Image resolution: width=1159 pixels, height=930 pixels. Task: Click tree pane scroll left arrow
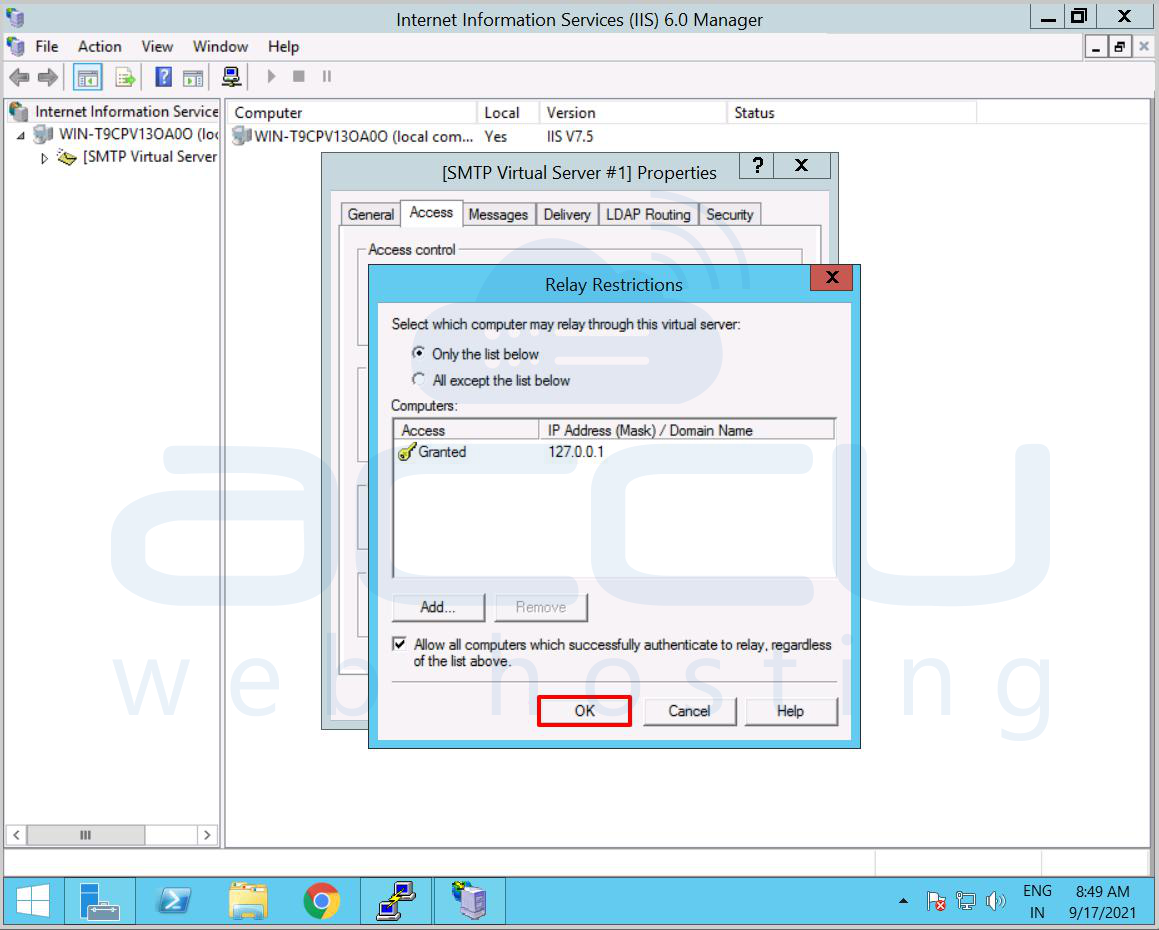coord(16,835)
